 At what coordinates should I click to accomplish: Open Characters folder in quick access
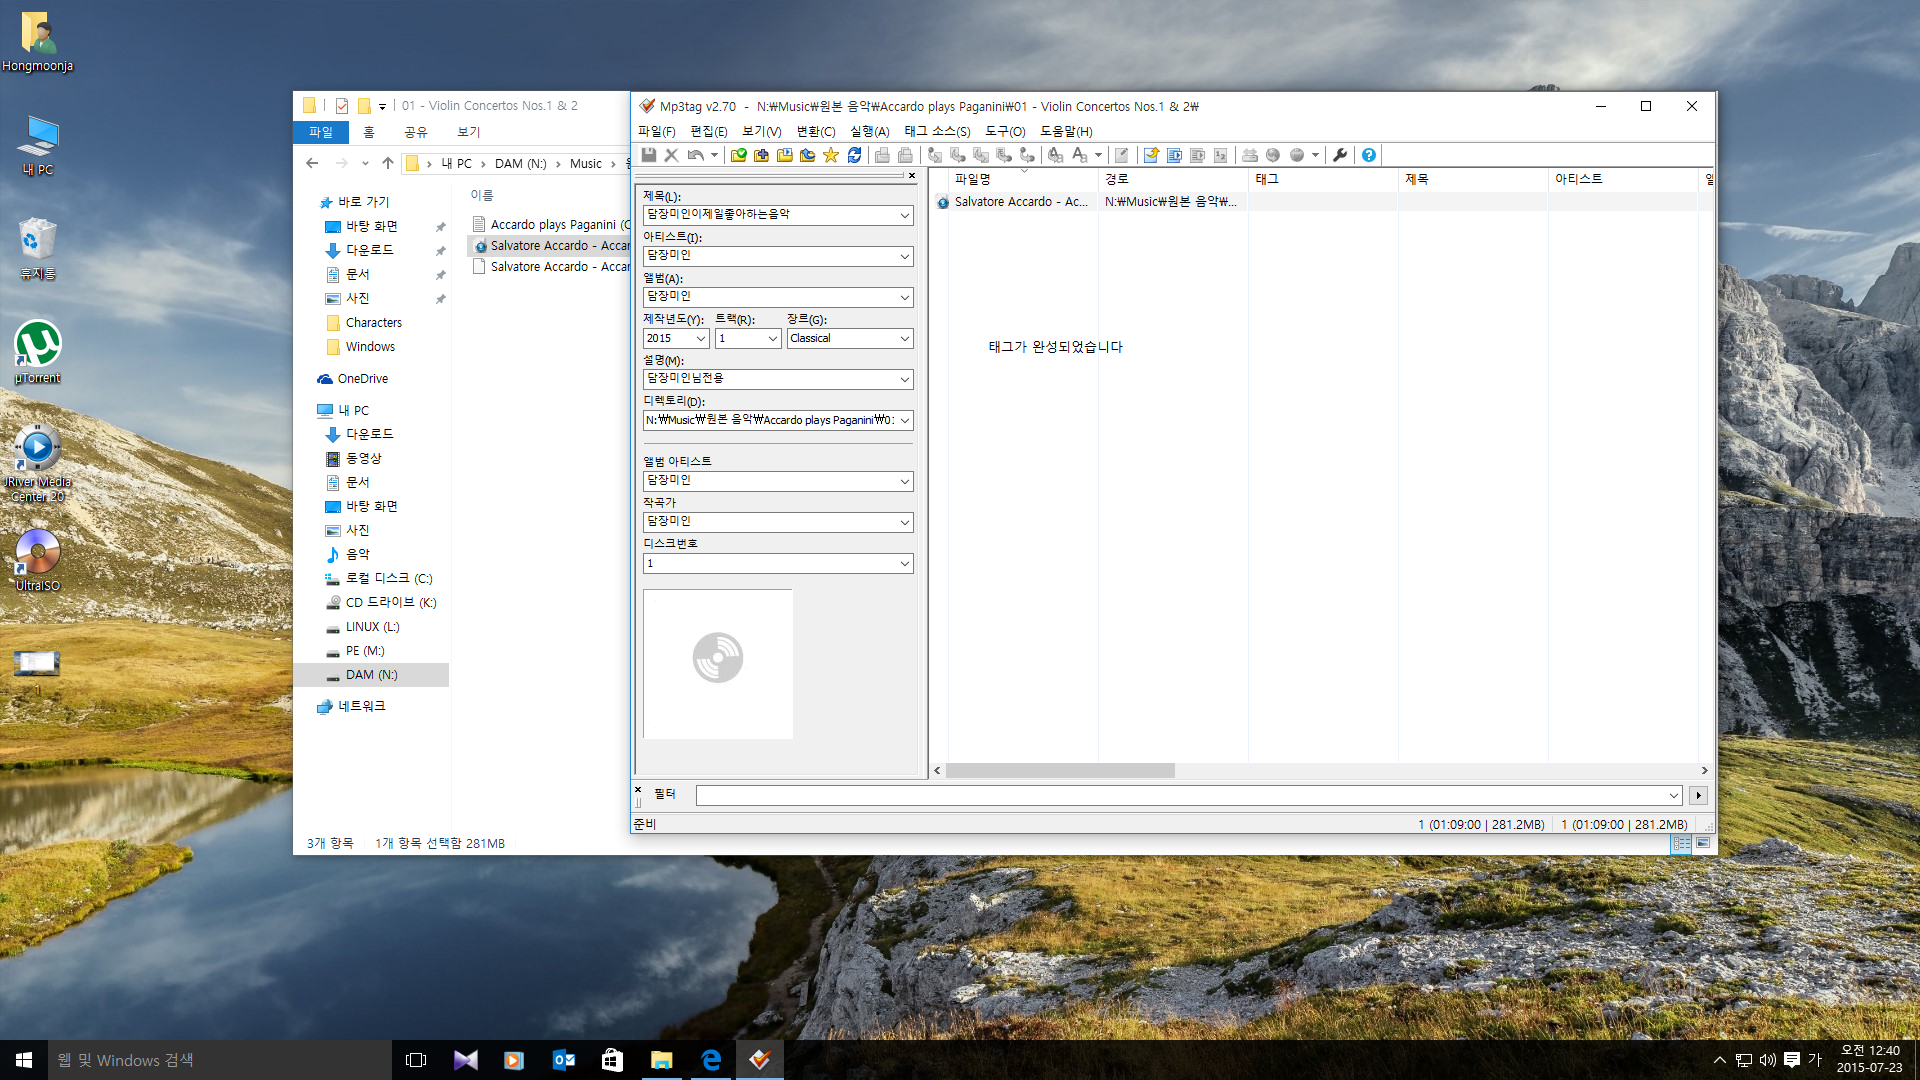click(x=373, y=323)
